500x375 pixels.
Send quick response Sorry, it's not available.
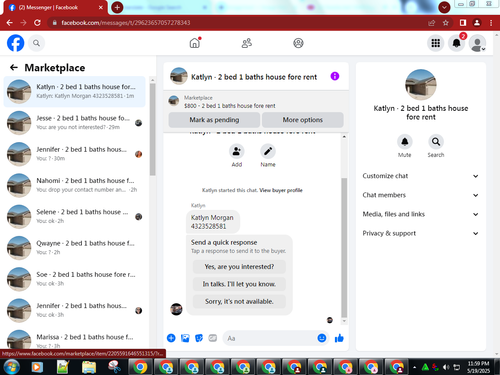pyautogui.click(x=239, y=301)
